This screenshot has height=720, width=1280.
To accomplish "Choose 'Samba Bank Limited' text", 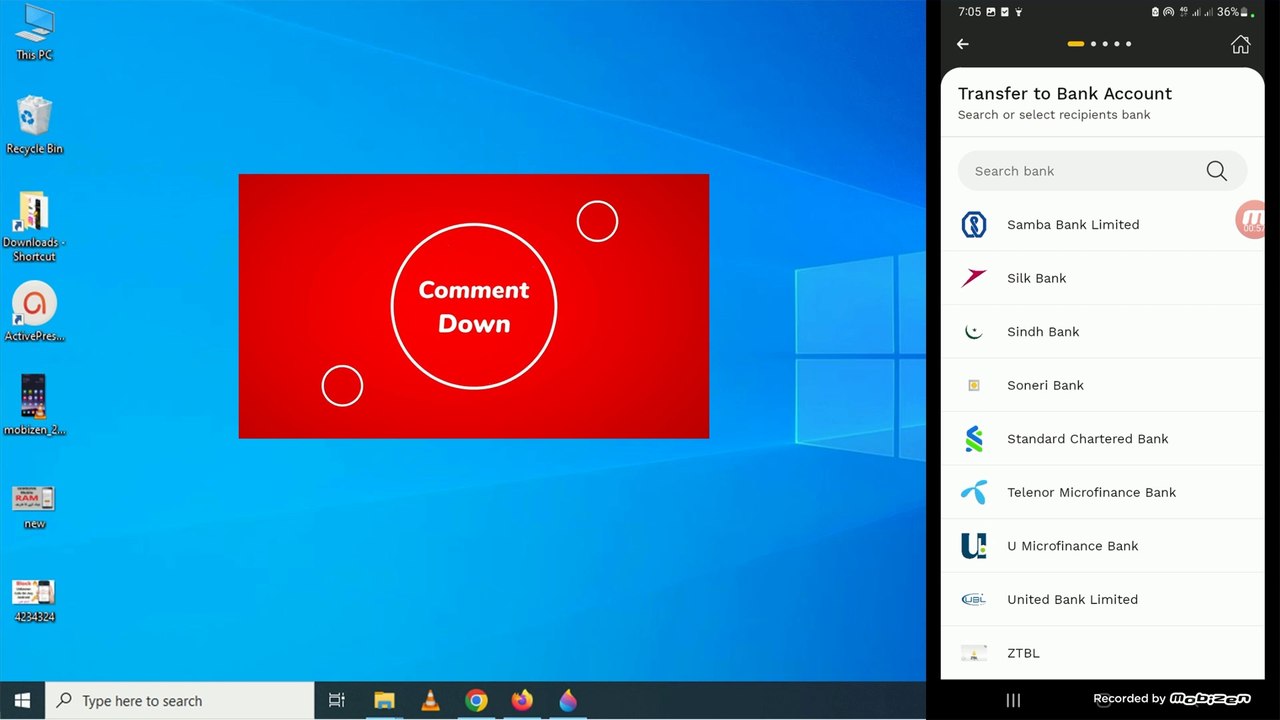I will (x=1073, y=225).
